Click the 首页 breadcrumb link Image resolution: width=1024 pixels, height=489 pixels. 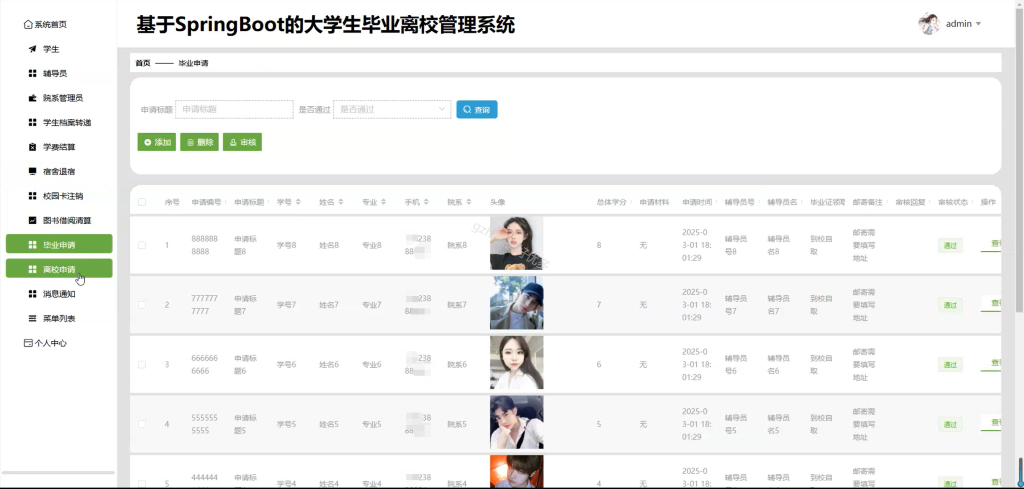tap(142, 63)
